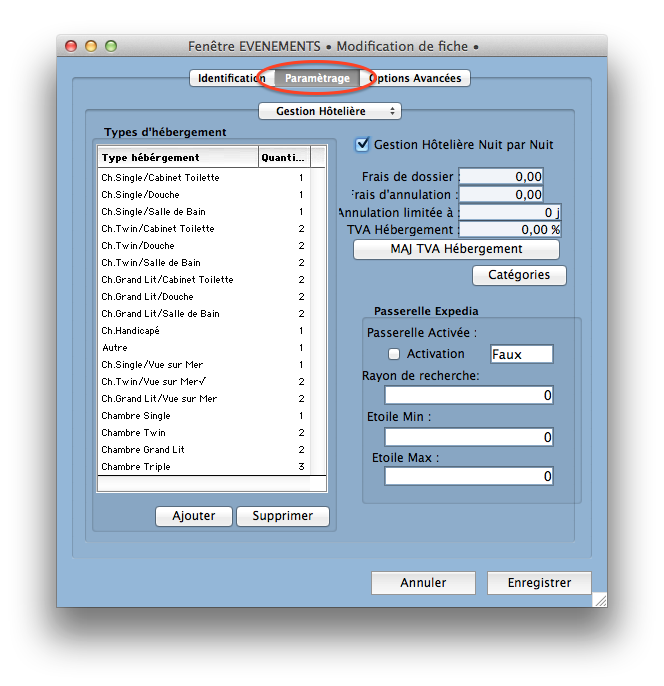Open the Gestion Hôtelière dropdown
The width and height of the screenshot is (664, 686).
[x=330, y=111]
